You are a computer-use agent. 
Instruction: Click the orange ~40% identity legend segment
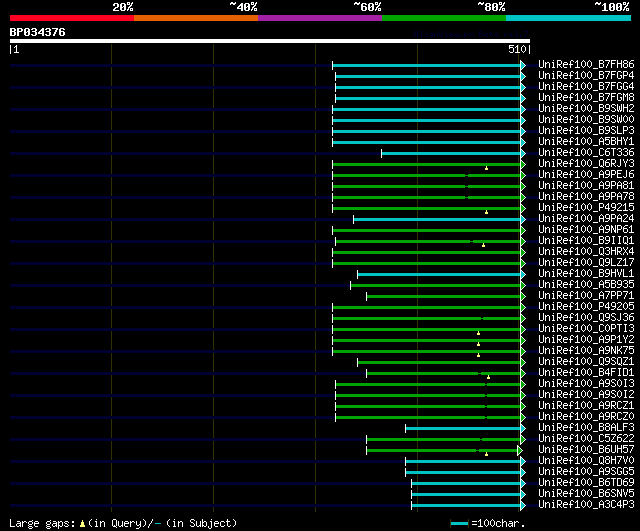tap(196, 18)
